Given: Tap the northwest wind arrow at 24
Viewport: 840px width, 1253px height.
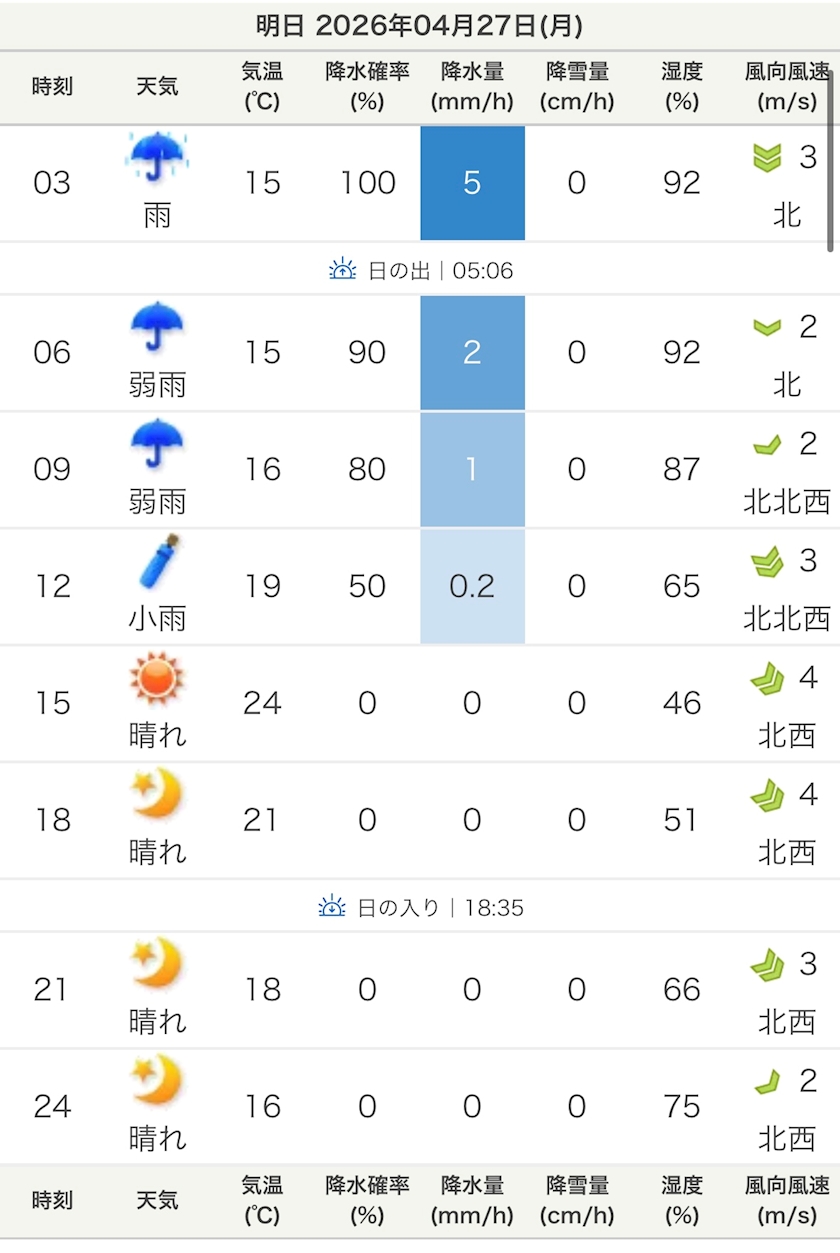Looking at the screenshot, I should pos(767,1081).
